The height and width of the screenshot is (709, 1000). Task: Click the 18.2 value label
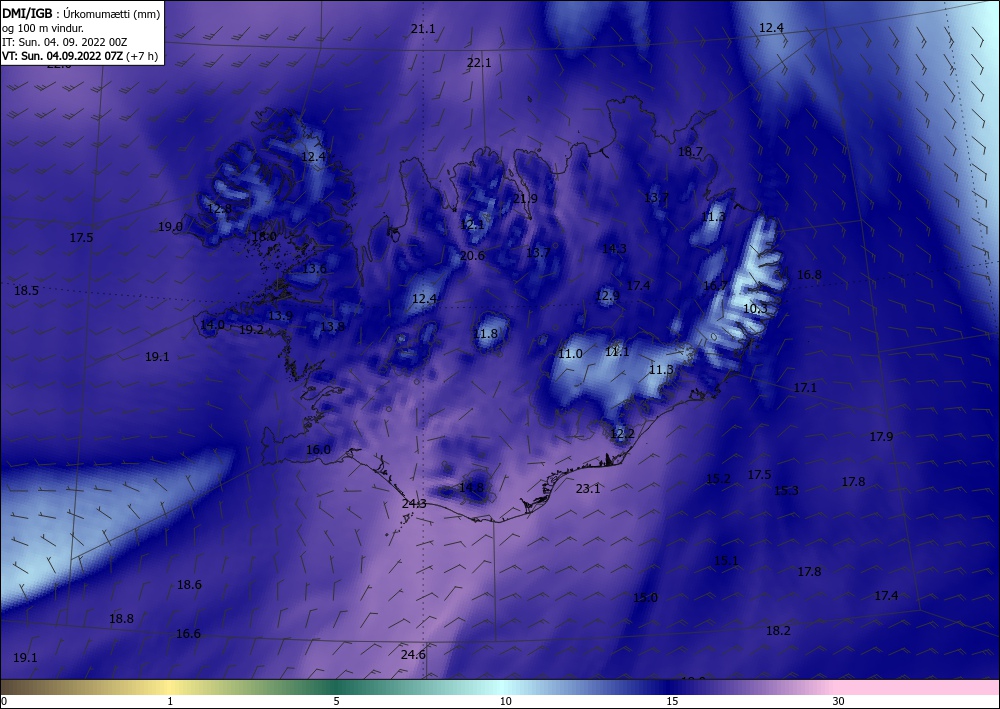(778, 631)
